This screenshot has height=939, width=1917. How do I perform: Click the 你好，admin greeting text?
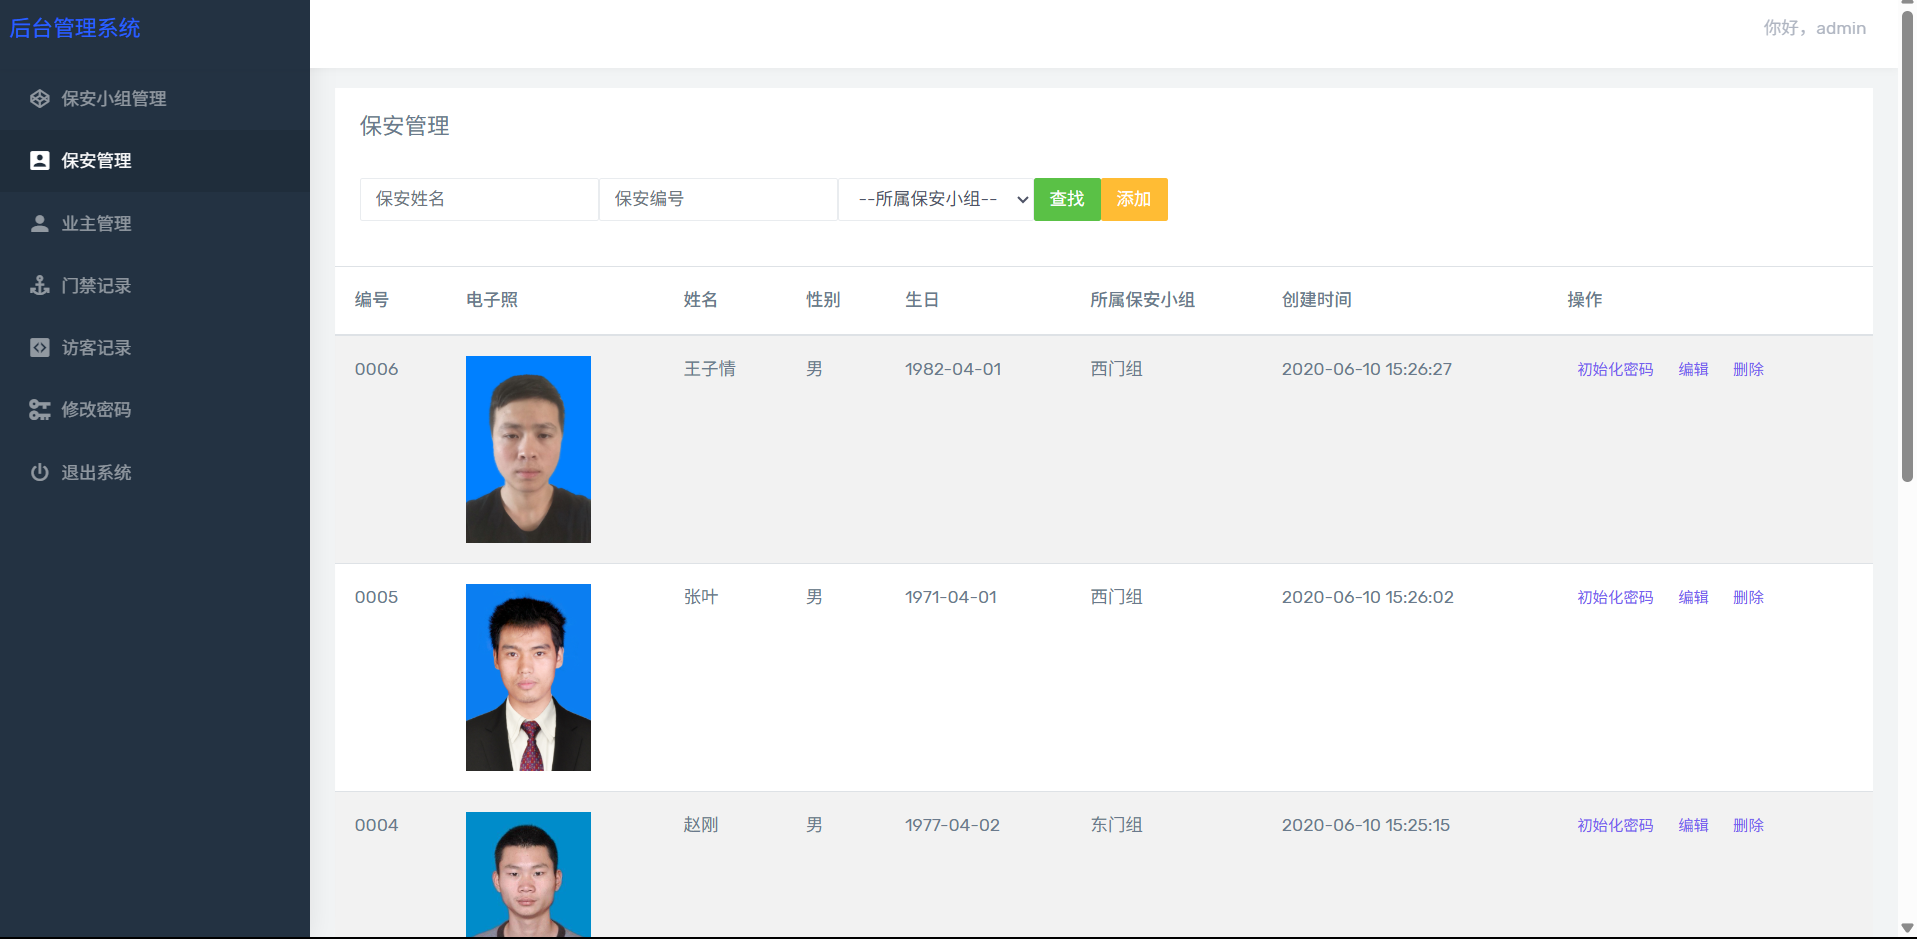point(1814,28)
